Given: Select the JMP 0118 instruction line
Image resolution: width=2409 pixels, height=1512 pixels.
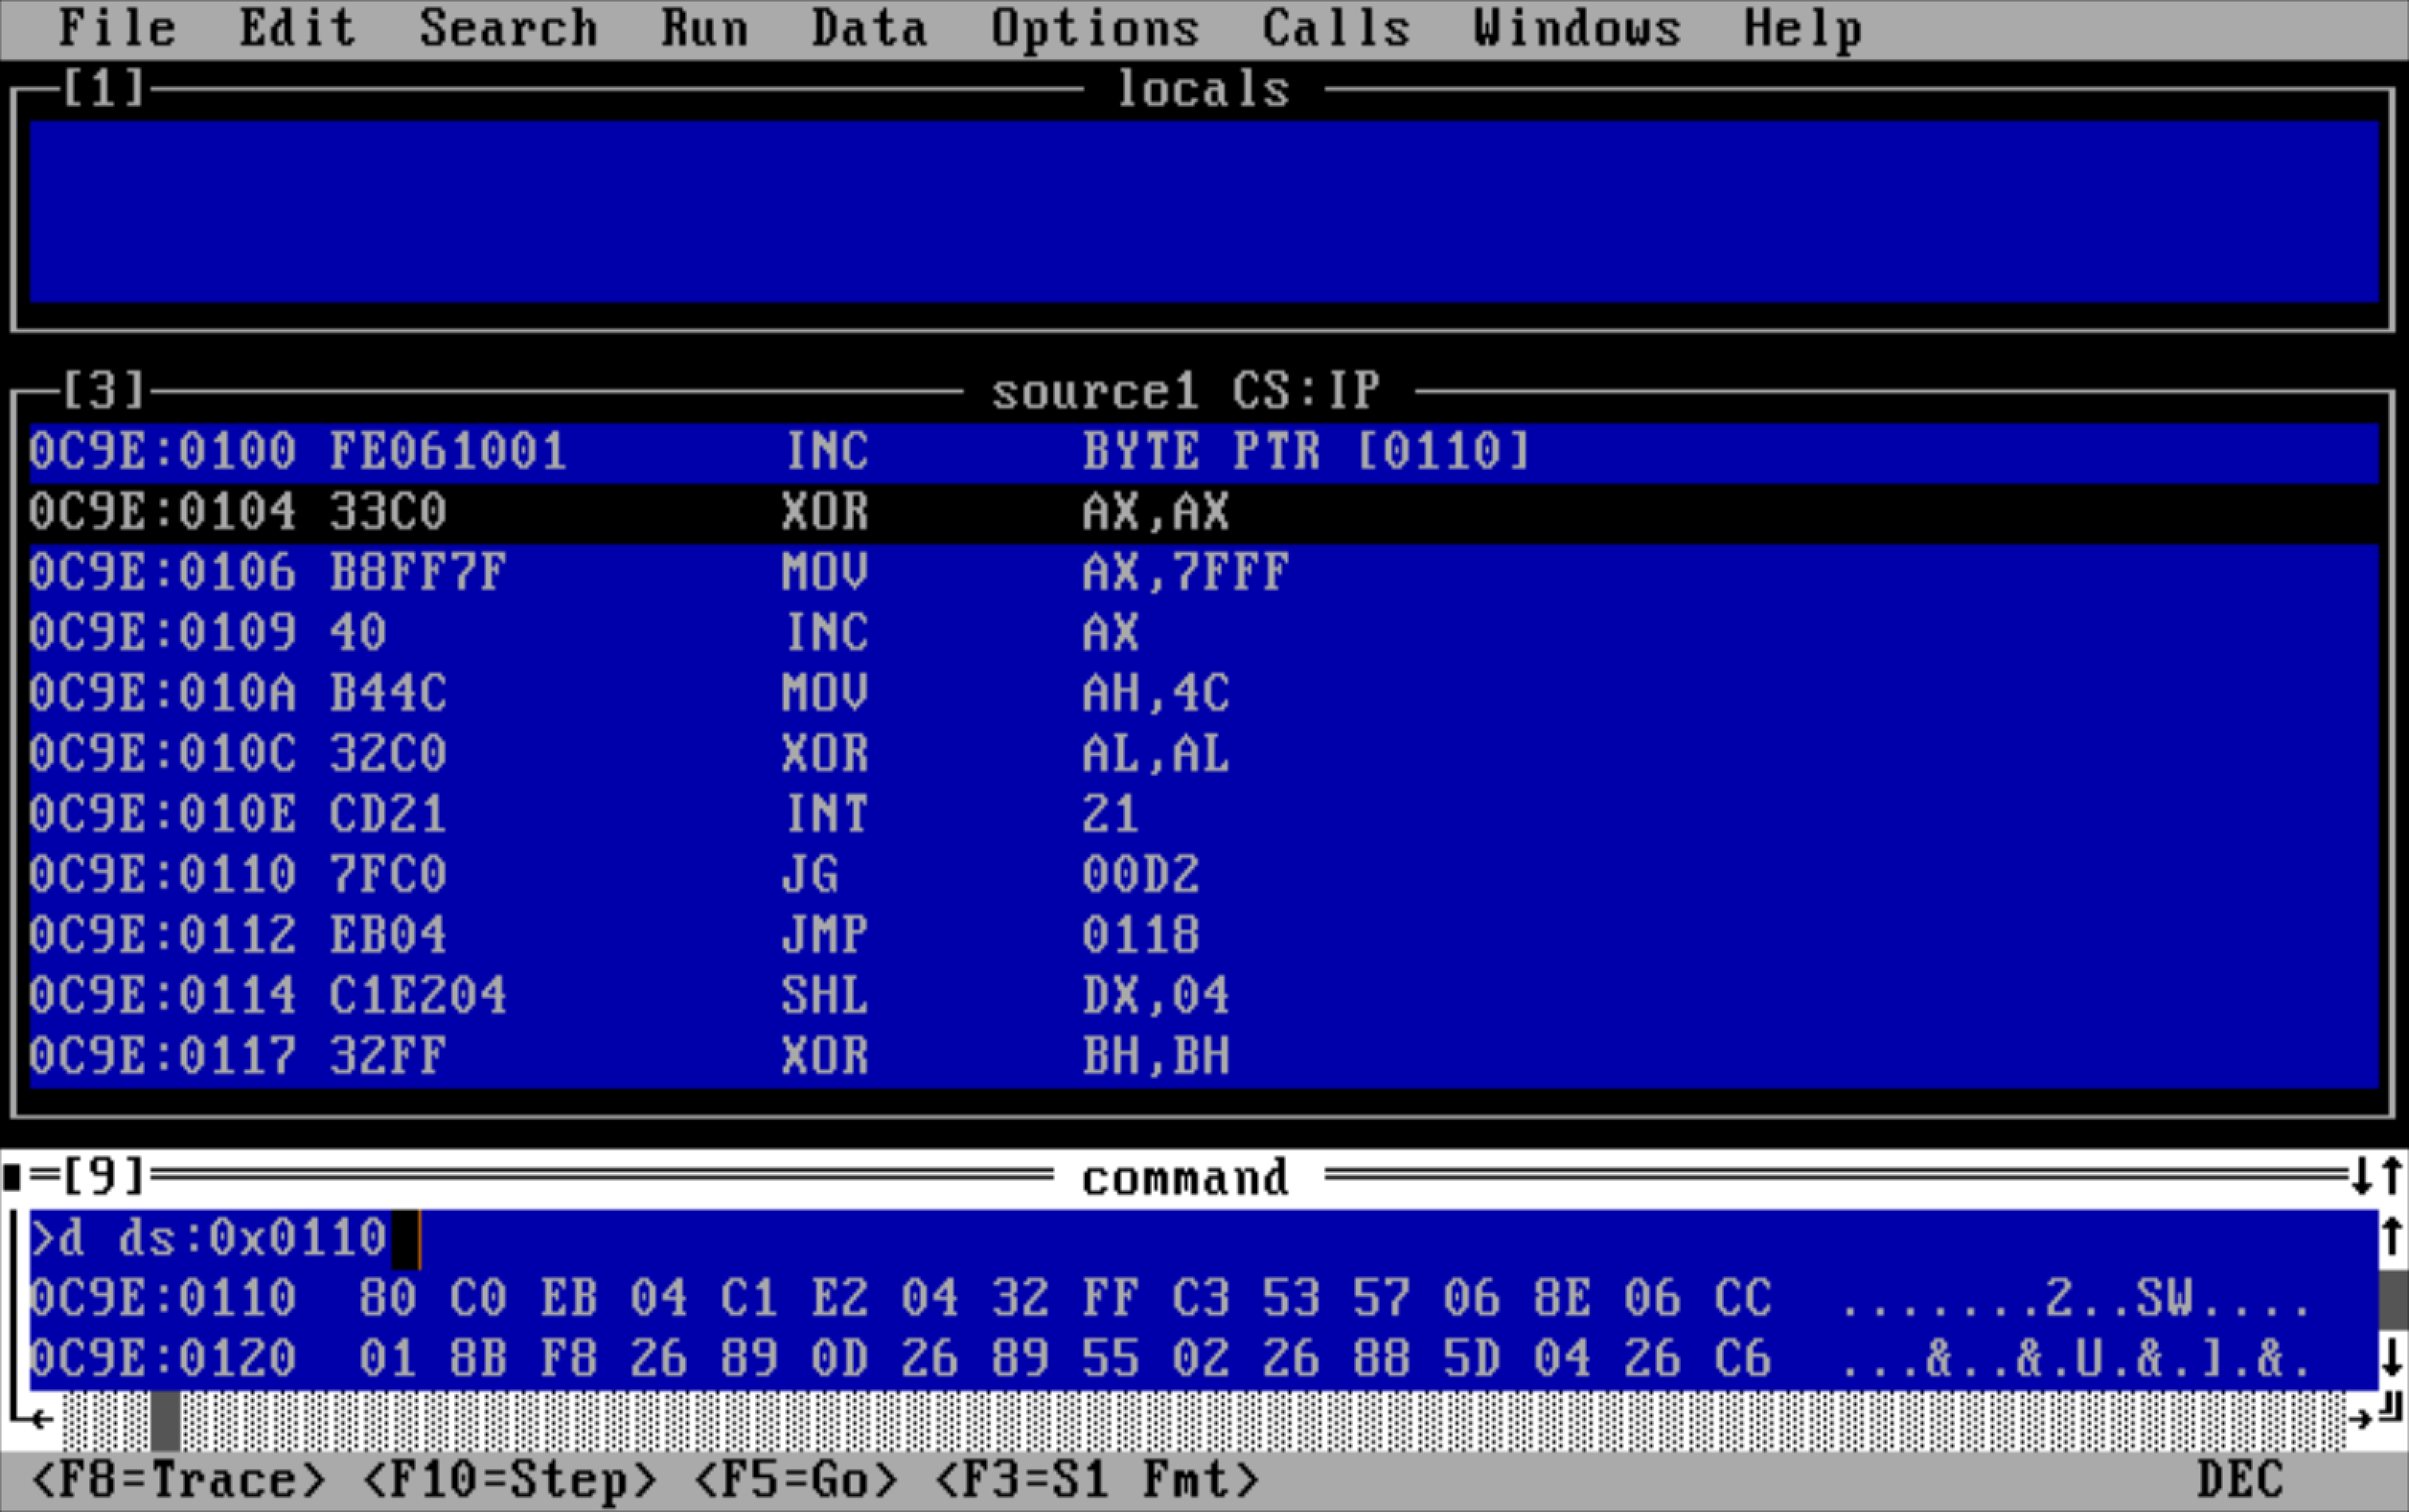Looking at the screenshot, I should [x=1203, y=935].
